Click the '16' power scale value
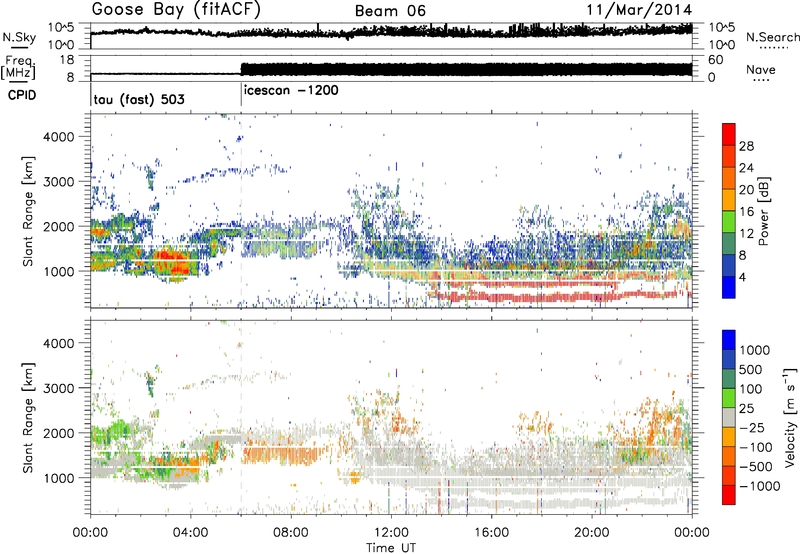 tap(746, 212)
